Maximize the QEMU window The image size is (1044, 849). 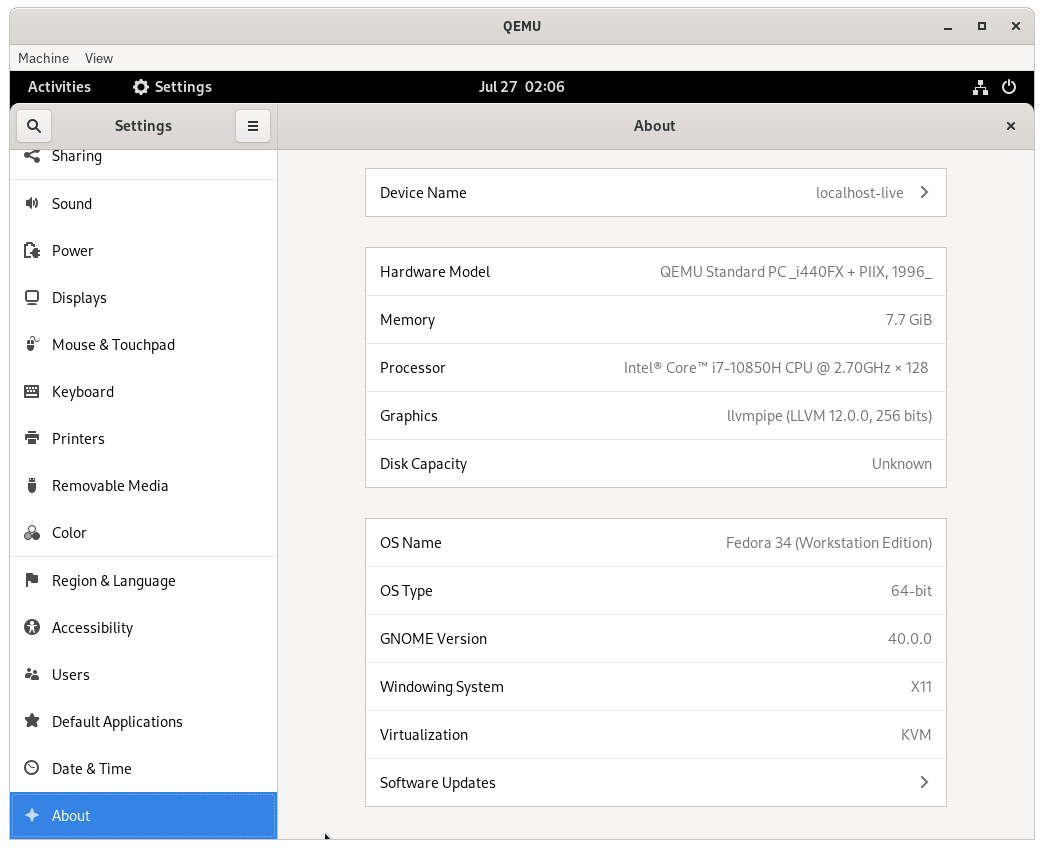(981, 26)
